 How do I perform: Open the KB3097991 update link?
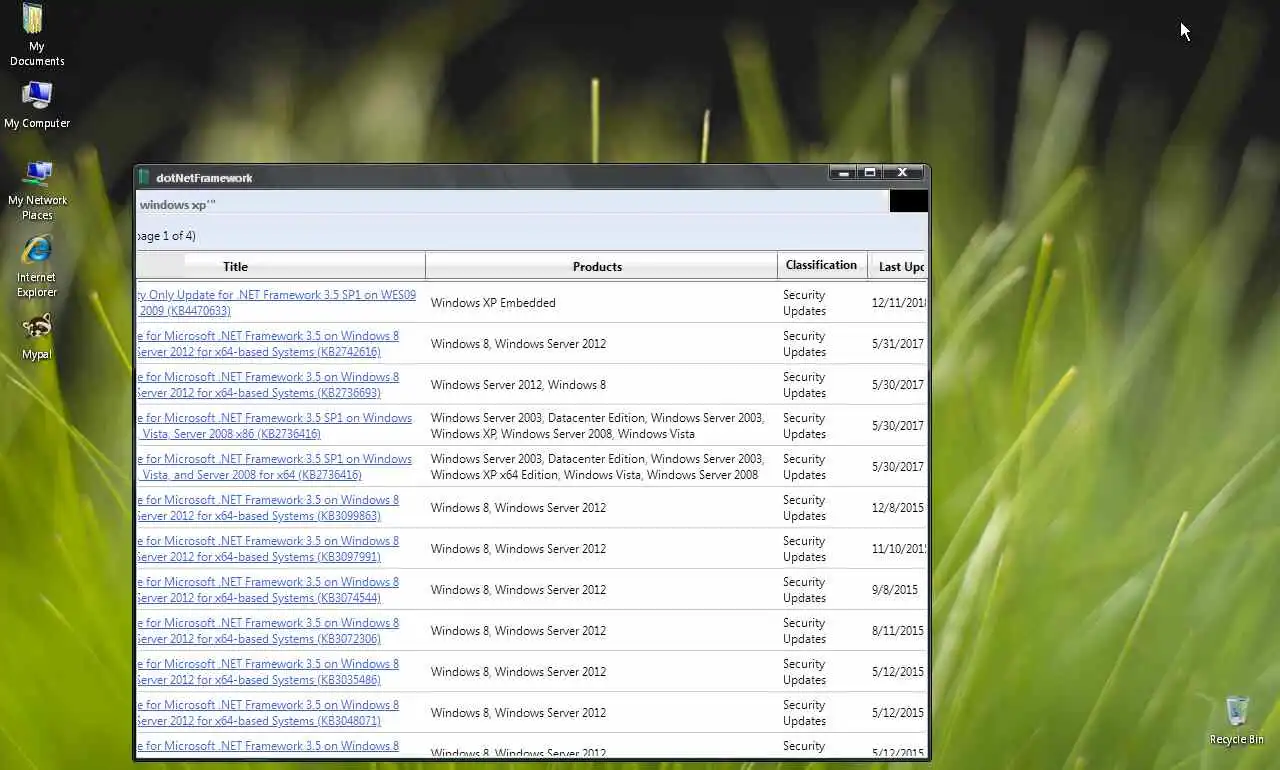coord(268,549)
